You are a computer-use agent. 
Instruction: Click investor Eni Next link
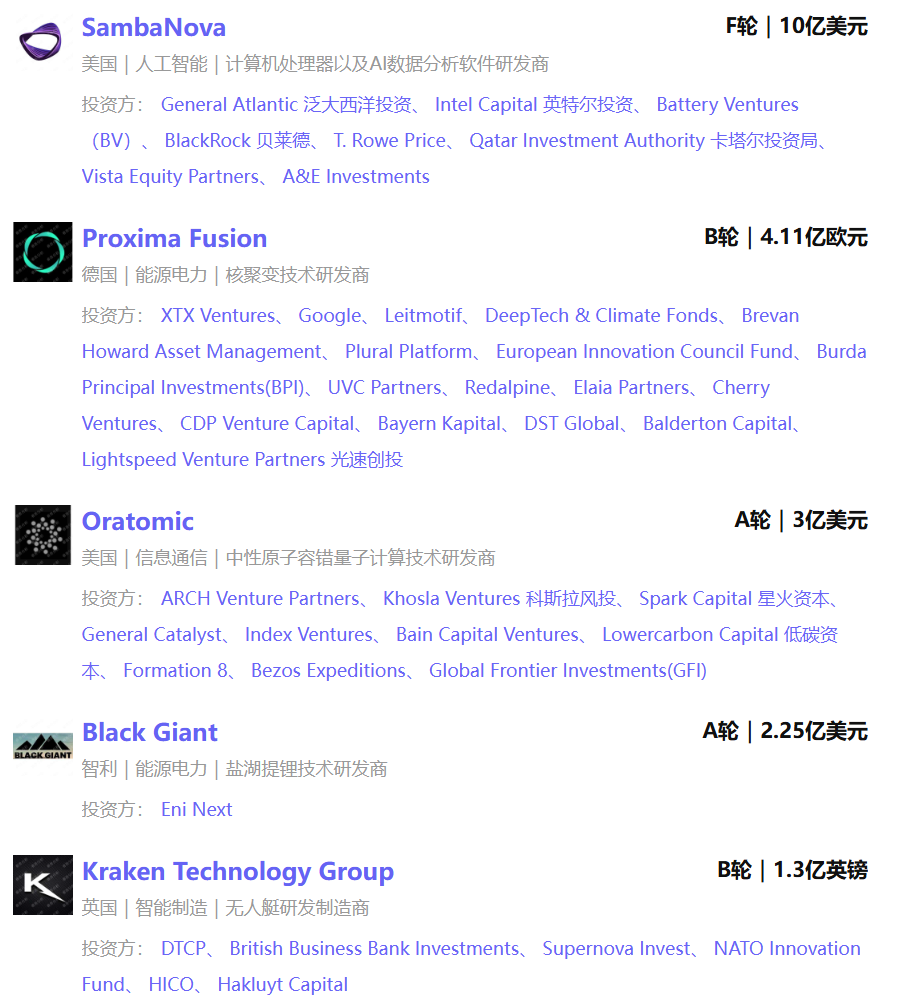[x=196, y=810]
